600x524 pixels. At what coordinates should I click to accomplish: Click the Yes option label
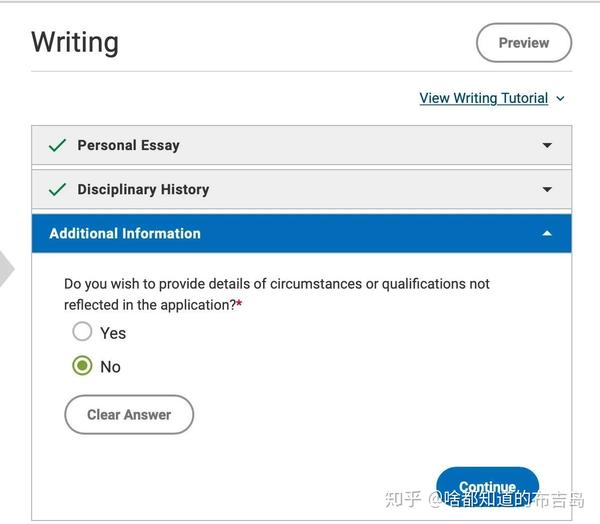(113, 333)
